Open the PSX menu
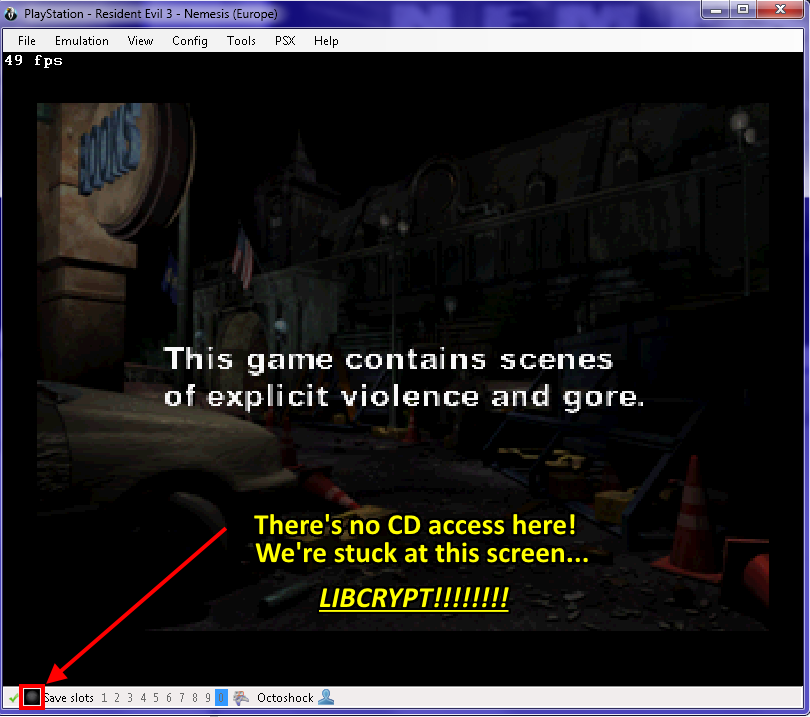 coord(285,41)
